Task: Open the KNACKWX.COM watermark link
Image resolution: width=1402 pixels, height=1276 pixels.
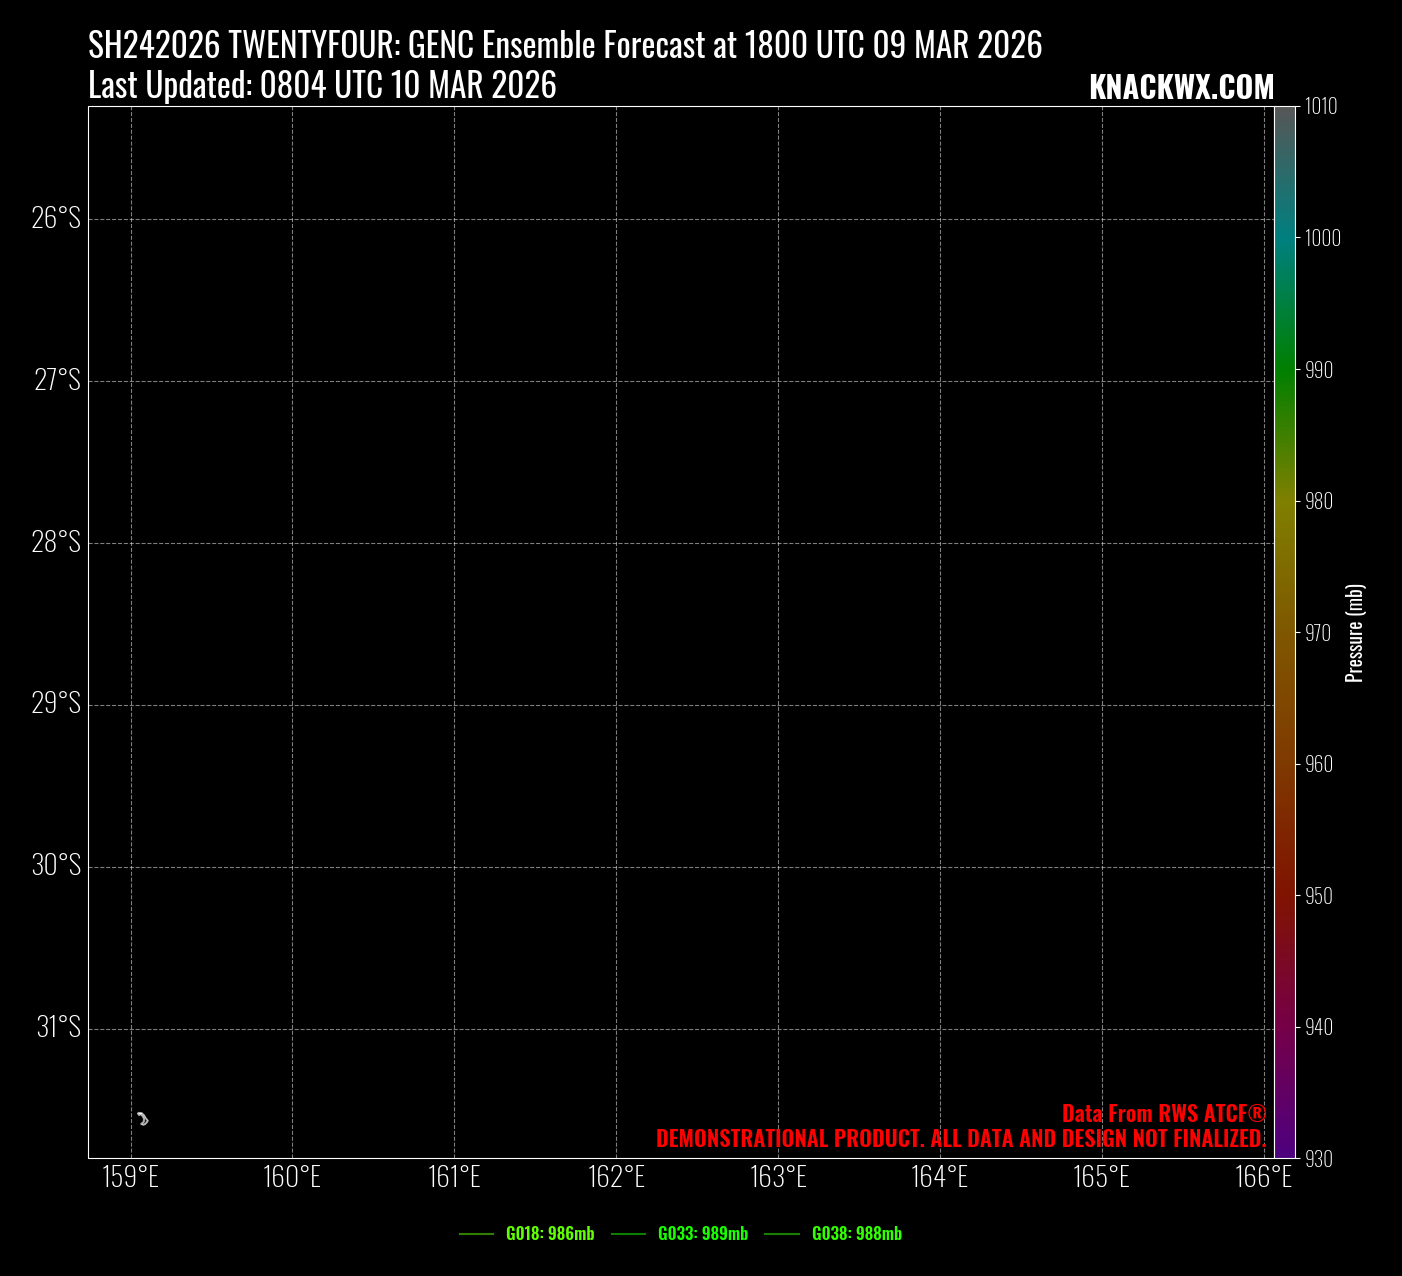Action: (1181, 88)
